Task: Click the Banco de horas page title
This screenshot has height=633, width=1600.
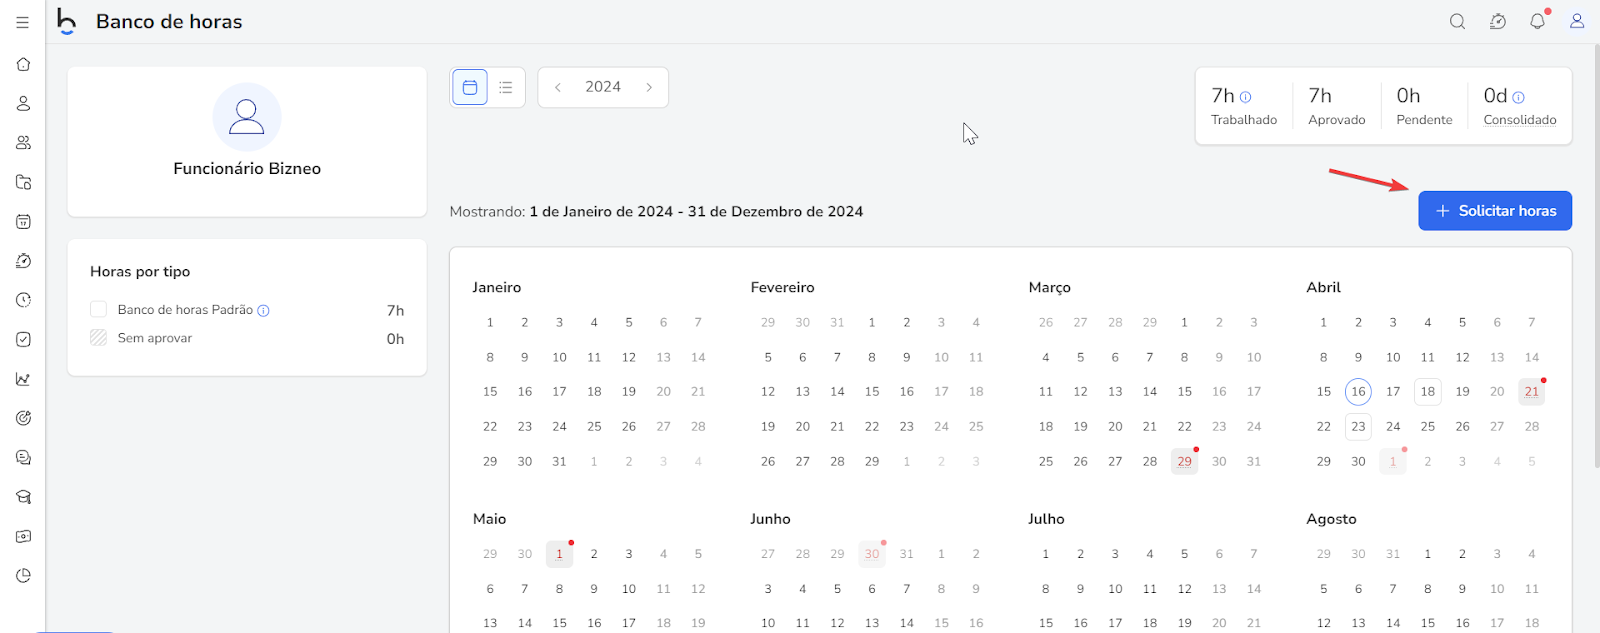Action: pos(169,22)
